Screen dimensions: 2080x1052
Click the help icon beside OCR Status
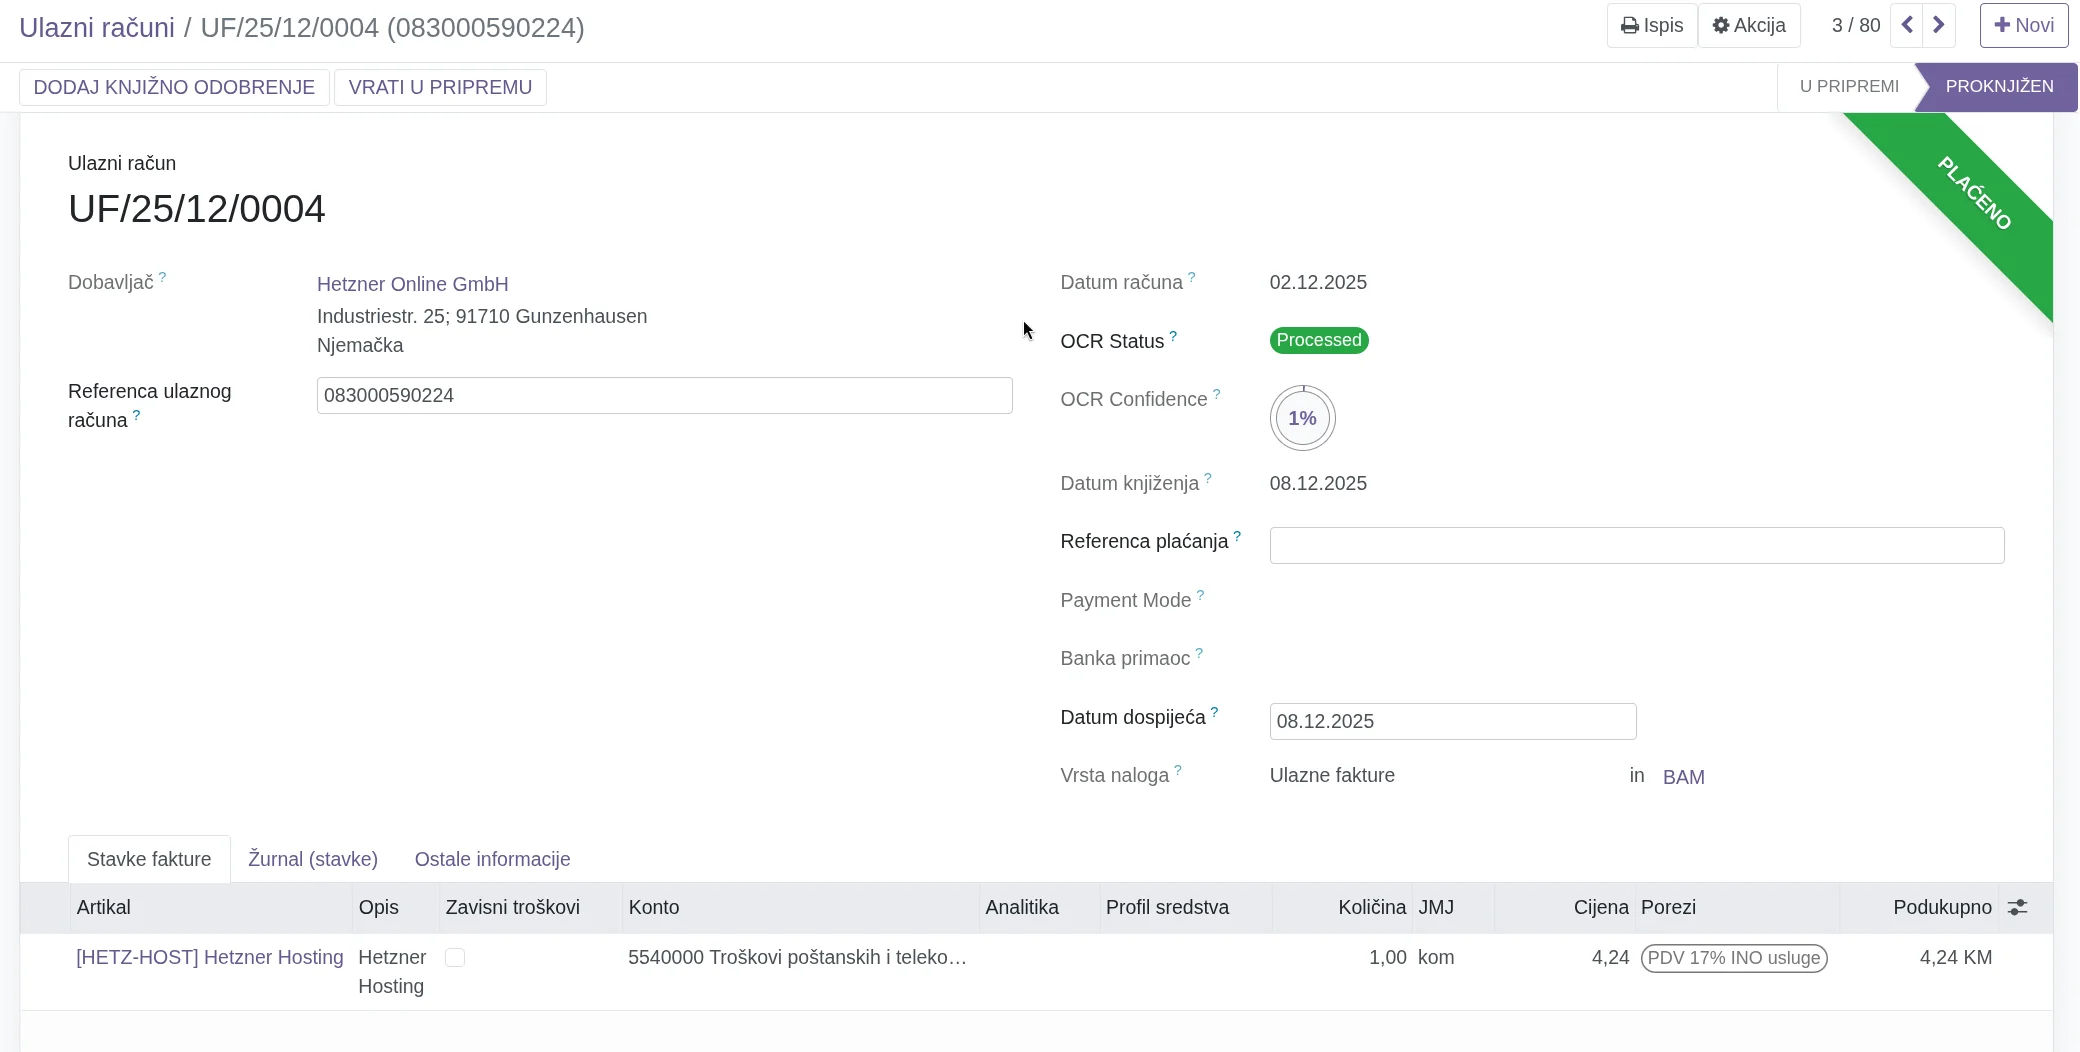(1173, 336)
